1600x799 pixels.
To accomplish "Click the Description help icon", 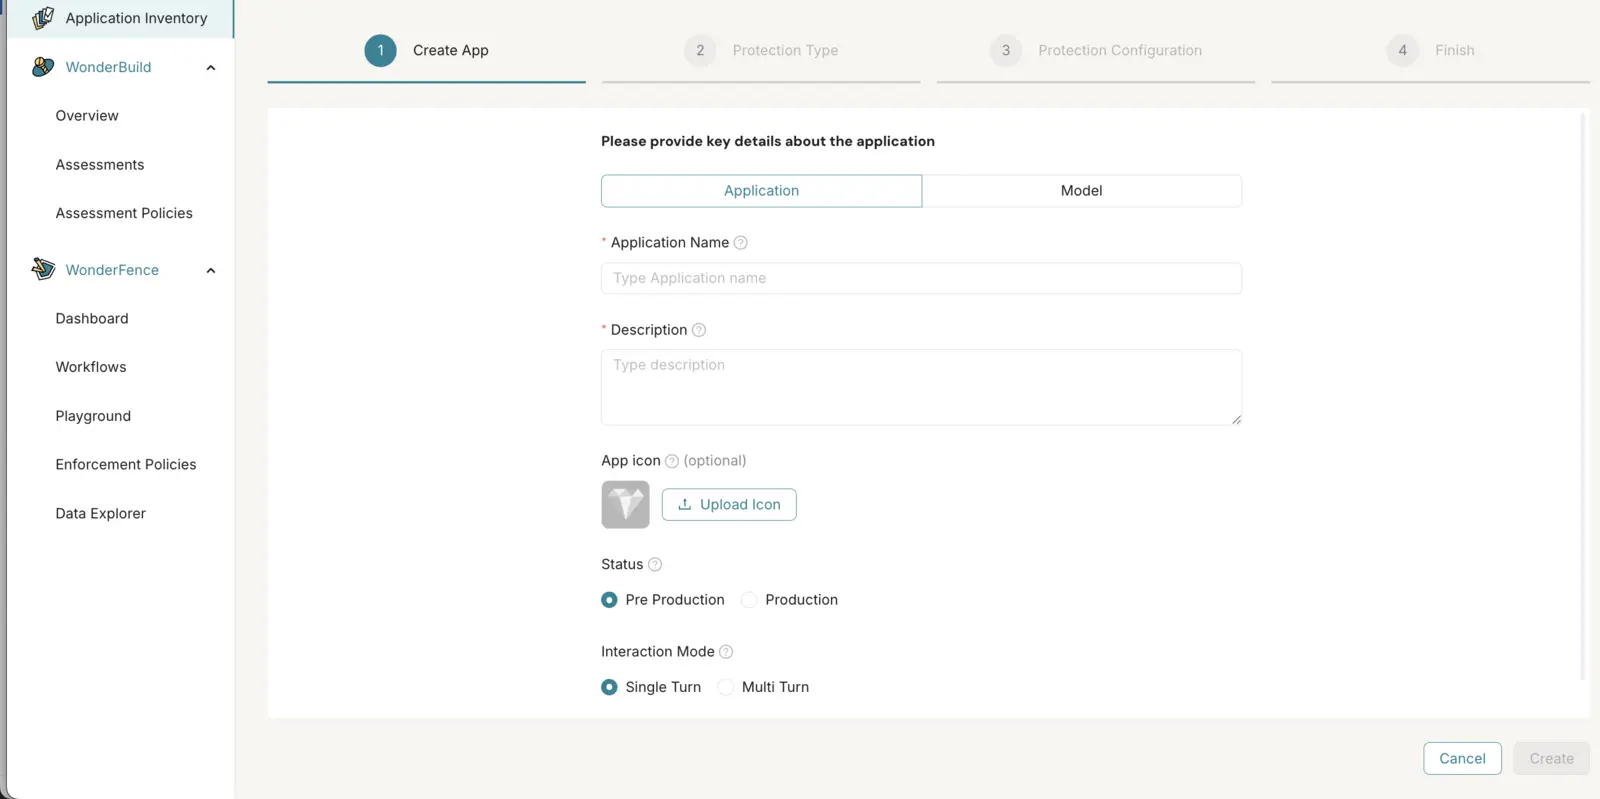I will tap(699, 330).
